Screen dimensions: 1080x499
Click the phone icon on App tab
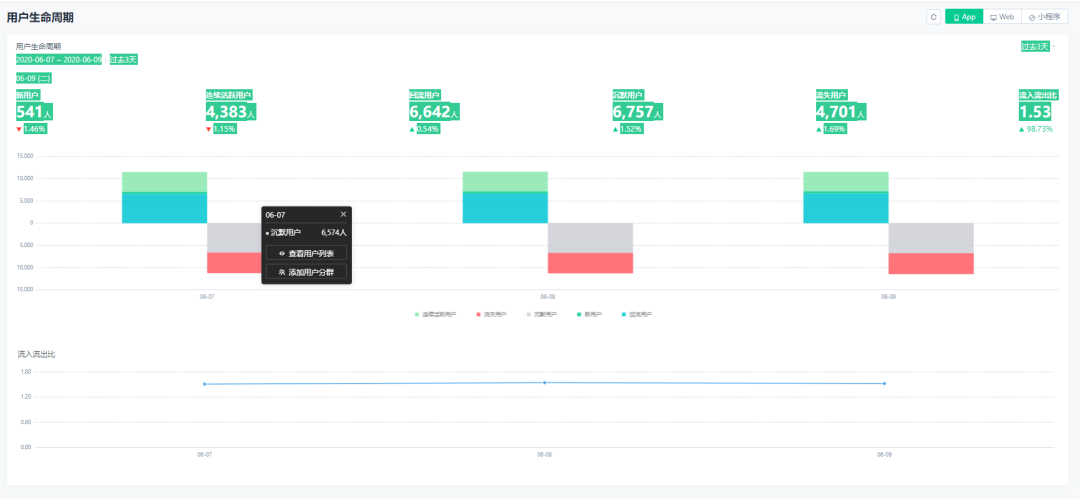pos(956,17)
